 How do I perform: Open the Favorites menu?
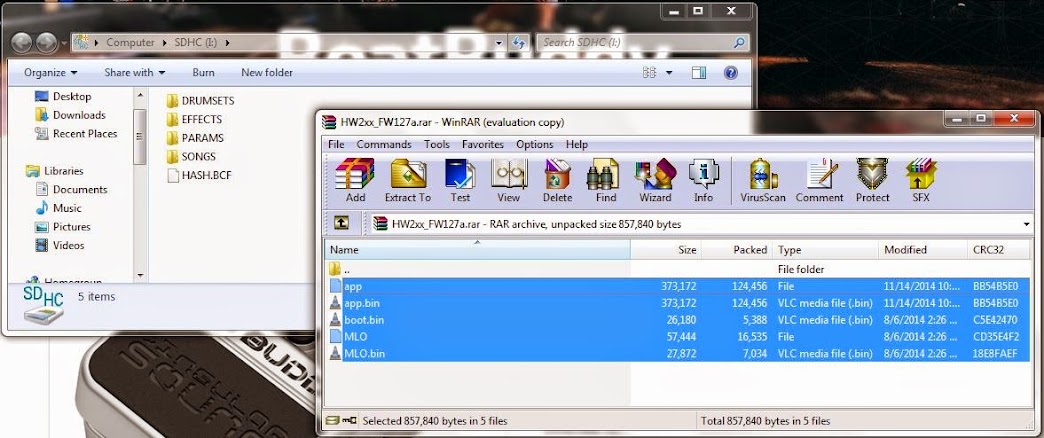483,144
